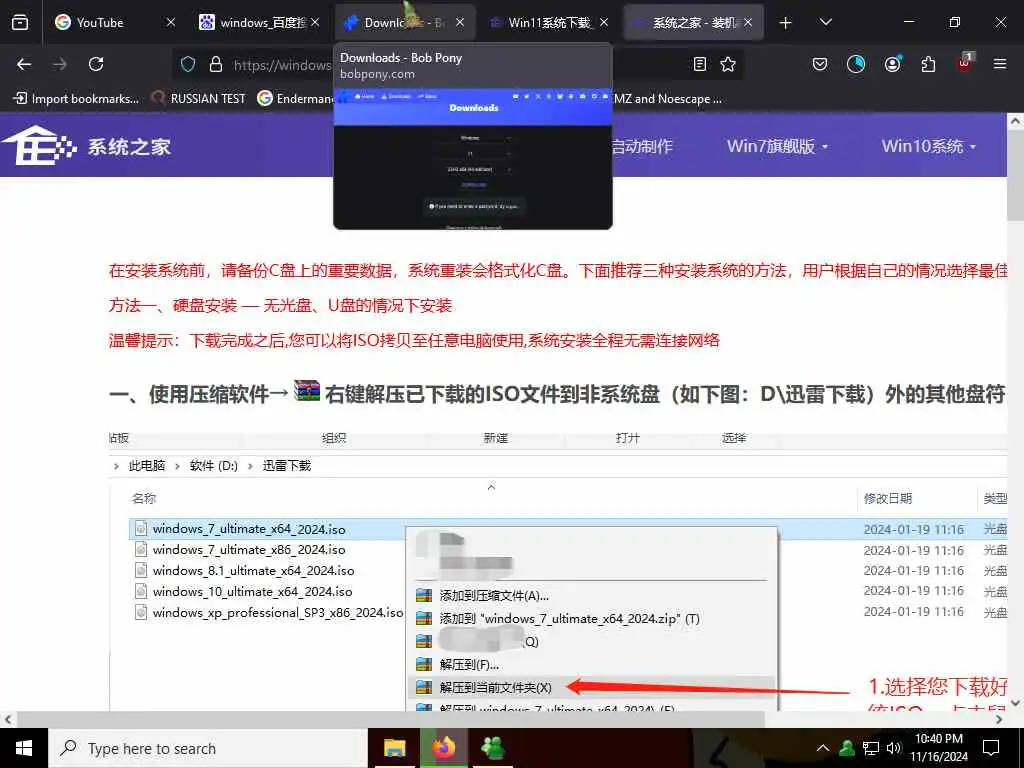Click the windows_8.1_ultimate_x64_2024.iso file name
This screenshot has width=1024, height=768.
tap(253, 571)
